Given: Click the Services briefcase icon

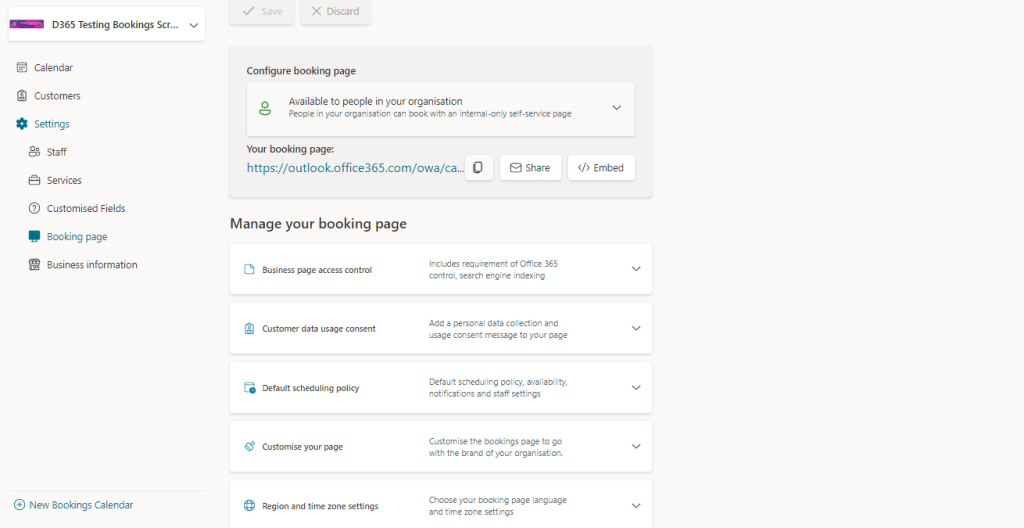Looking at the screenshot, I should [34, 181].
